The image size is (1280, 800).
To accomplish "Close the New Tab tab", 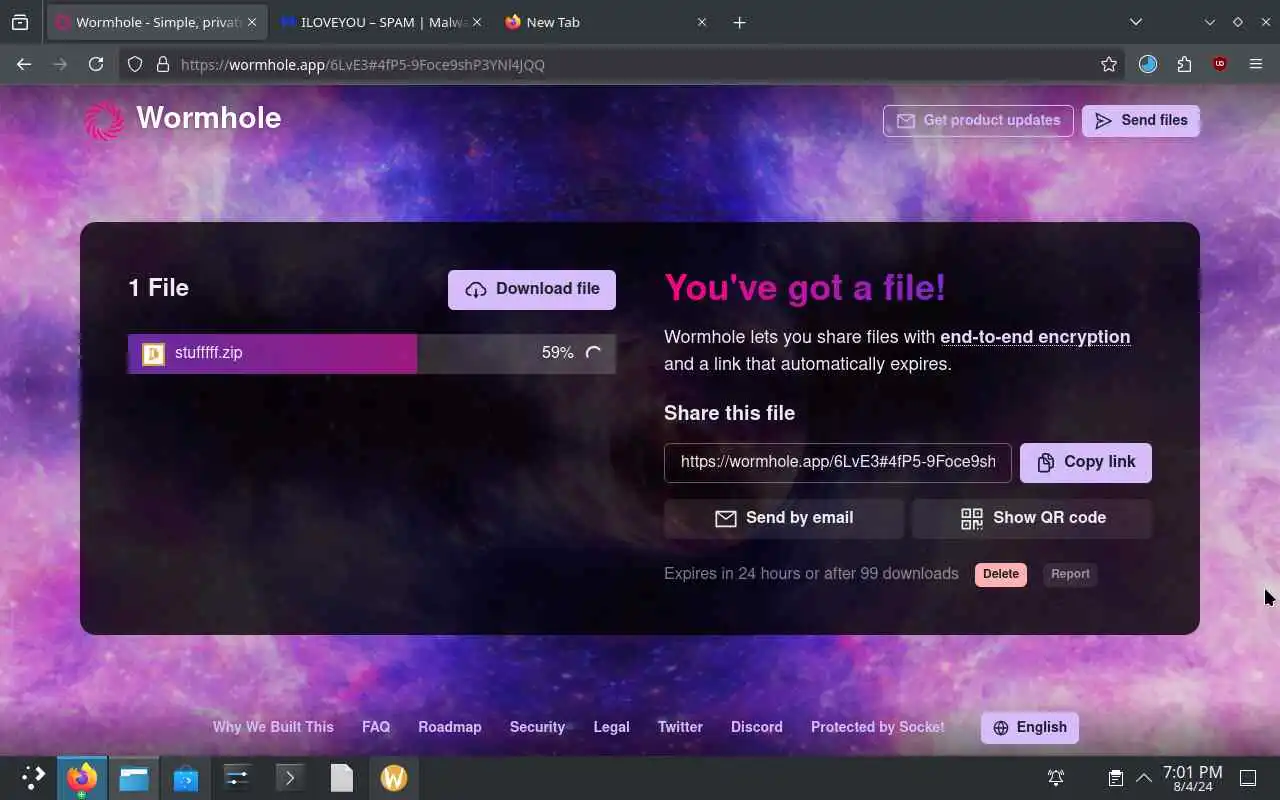I will (702, 22).
